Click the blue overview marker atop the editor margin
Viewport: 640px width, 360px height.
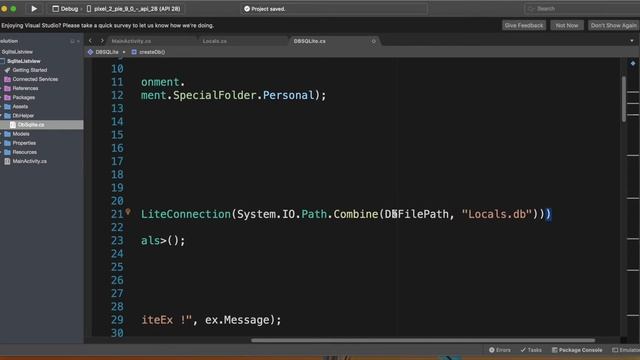(633, 63)
